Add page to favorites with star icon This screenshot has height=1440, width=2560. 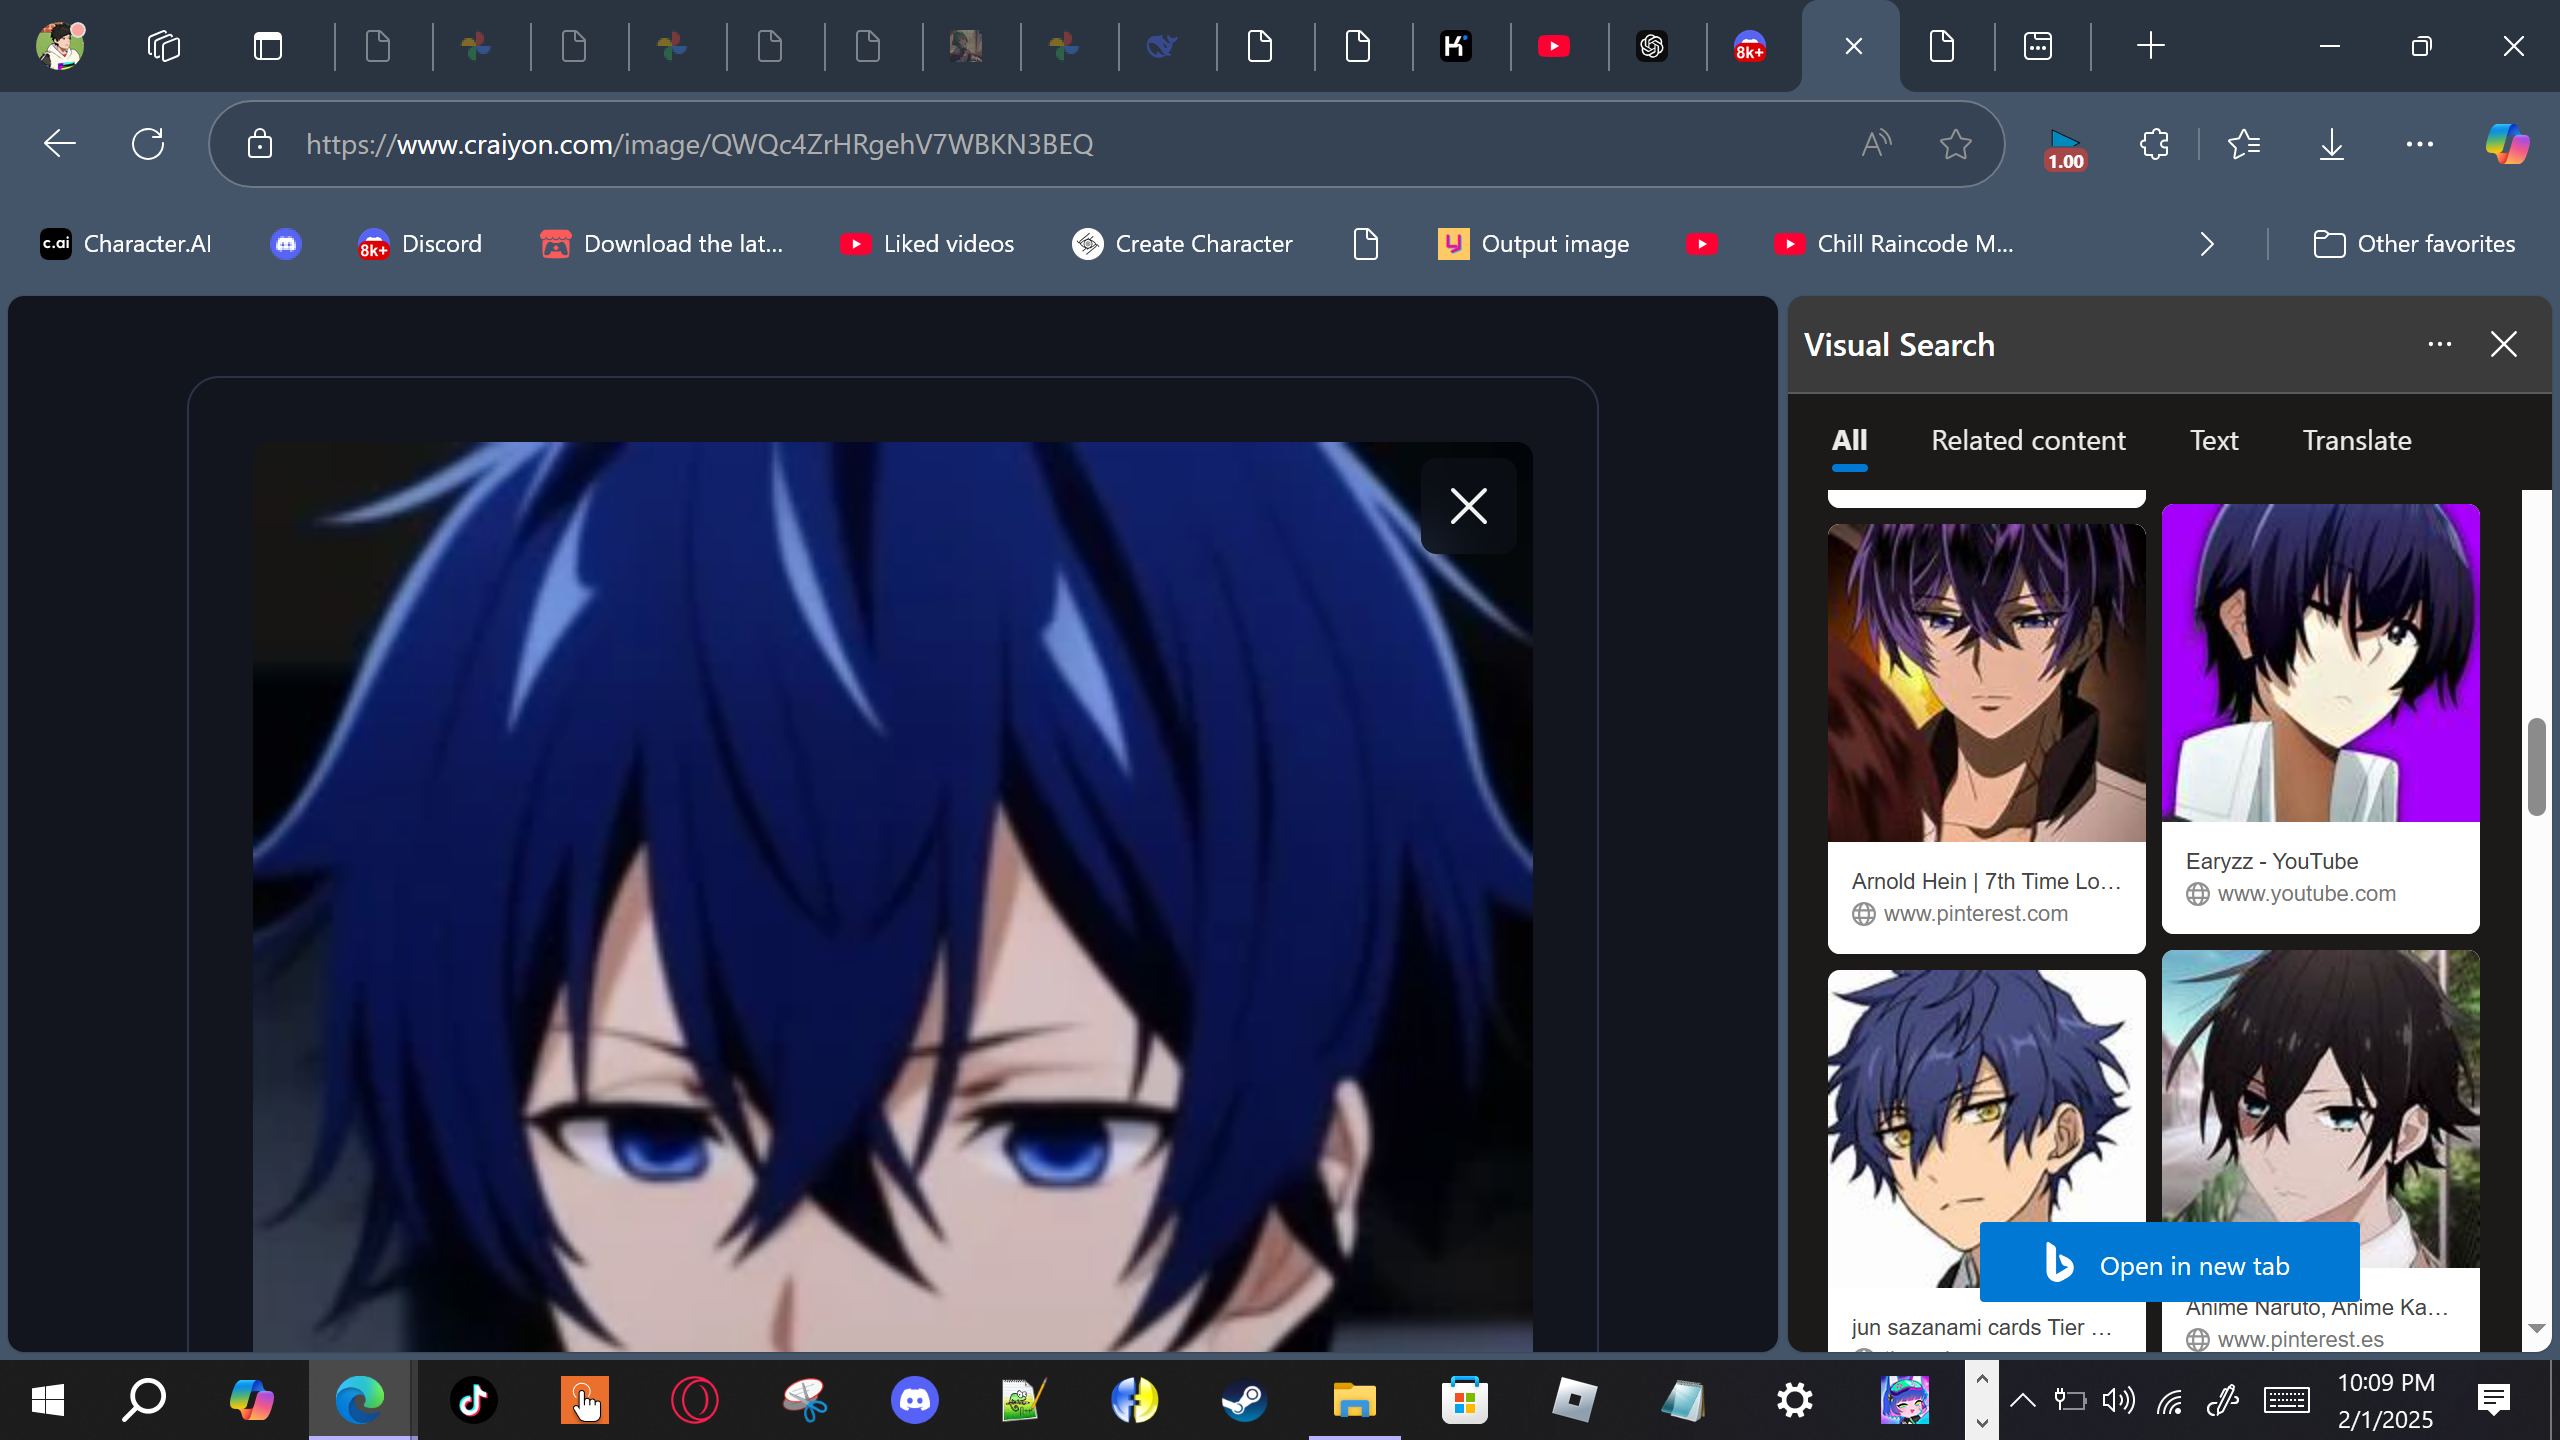click(x=1955, y=144)
